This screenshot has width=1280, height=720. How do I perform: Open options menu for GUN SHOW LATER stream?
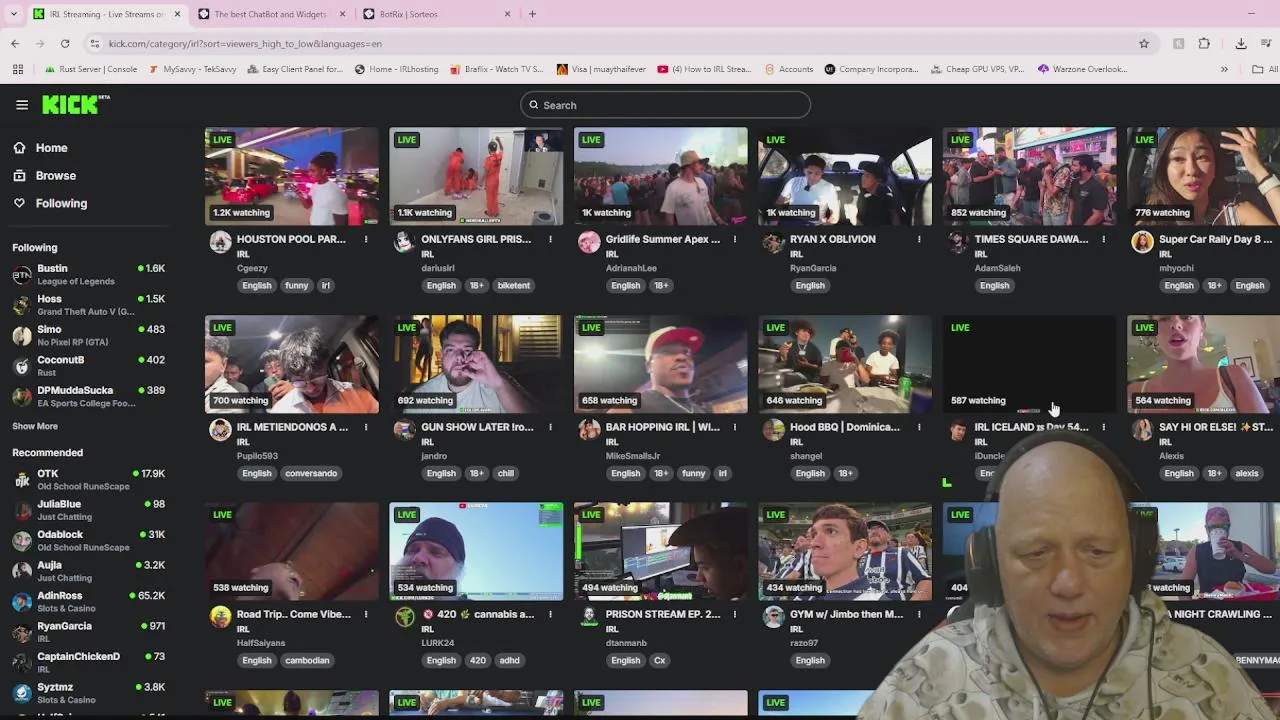[550, 427]
